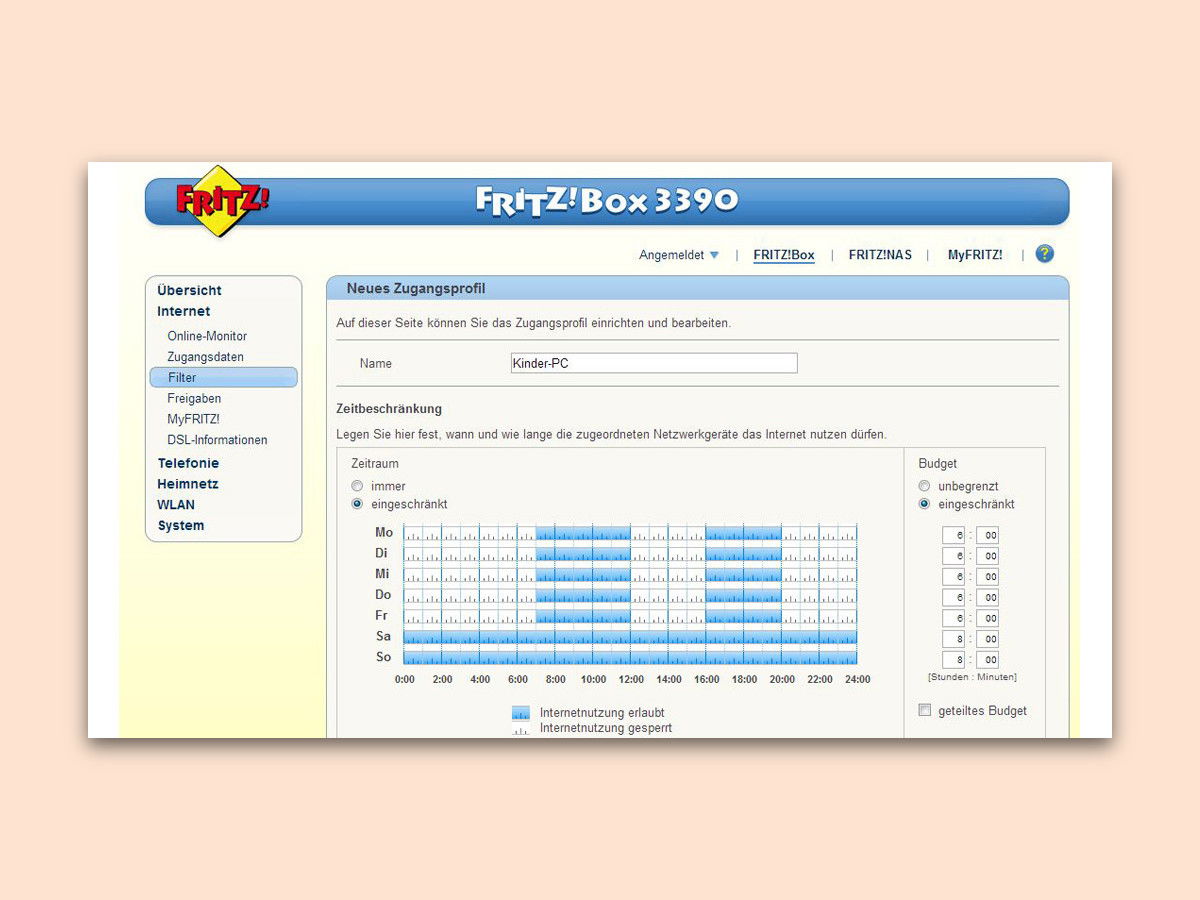1200x900 pixels.
Task: Click the So row in the time schedule
Action: (x=630, y=657)
